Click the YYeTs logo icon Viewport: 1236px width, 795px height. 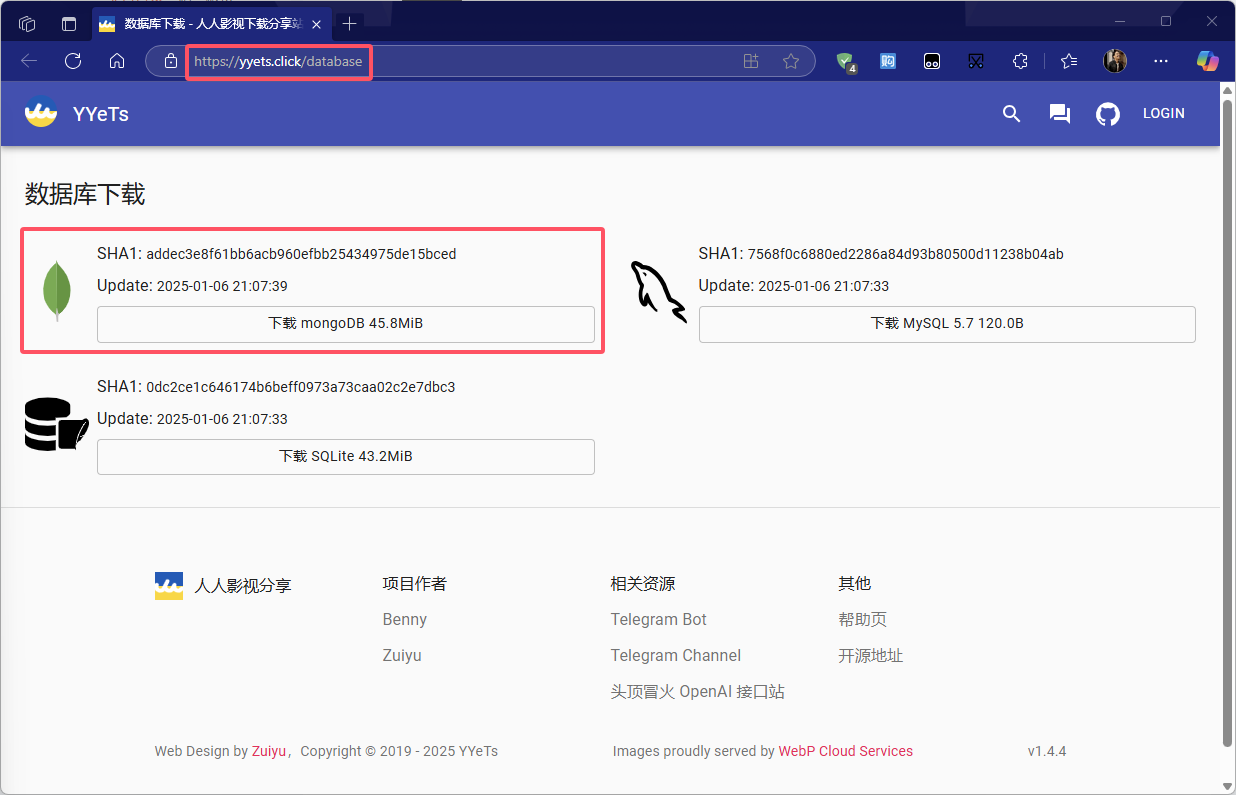[41, 113]
